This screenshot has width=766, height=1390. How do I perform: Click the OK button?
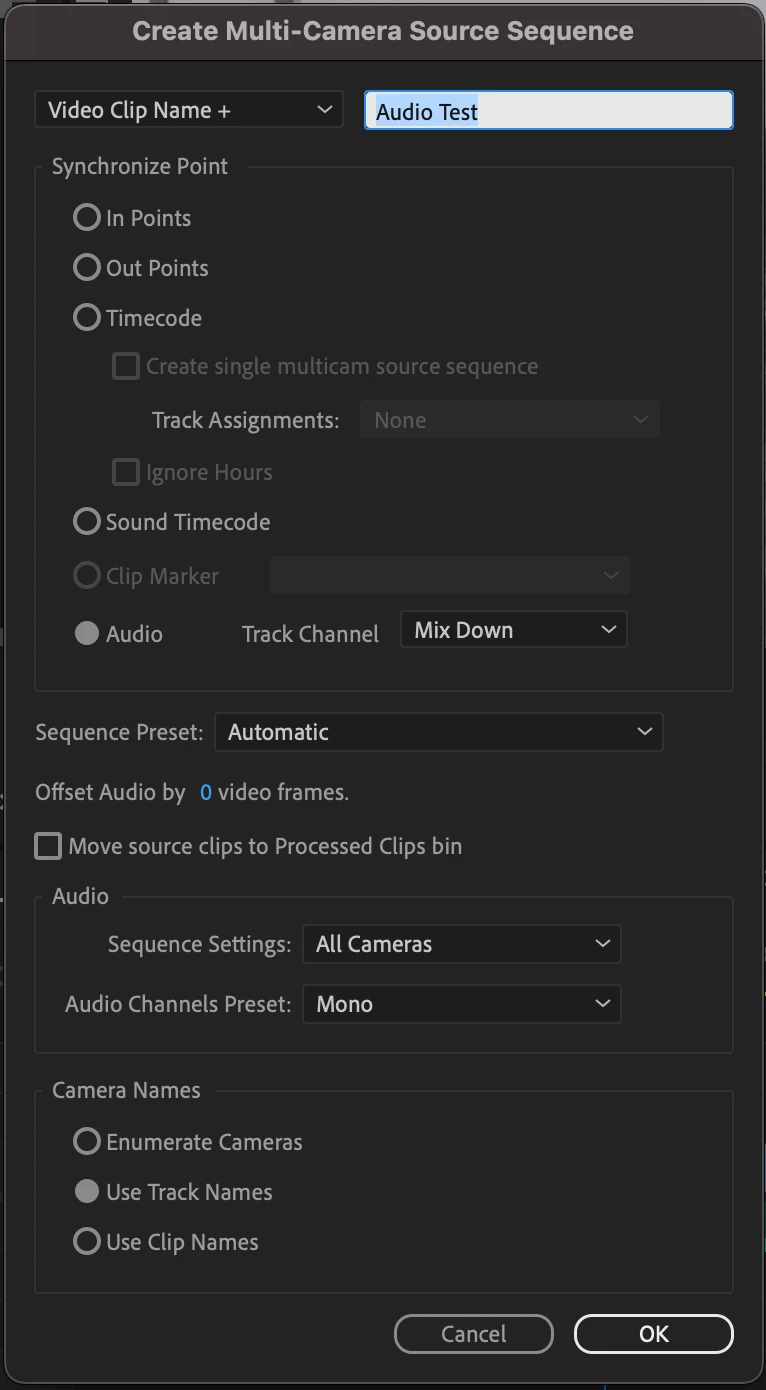tap(654, 1334)
